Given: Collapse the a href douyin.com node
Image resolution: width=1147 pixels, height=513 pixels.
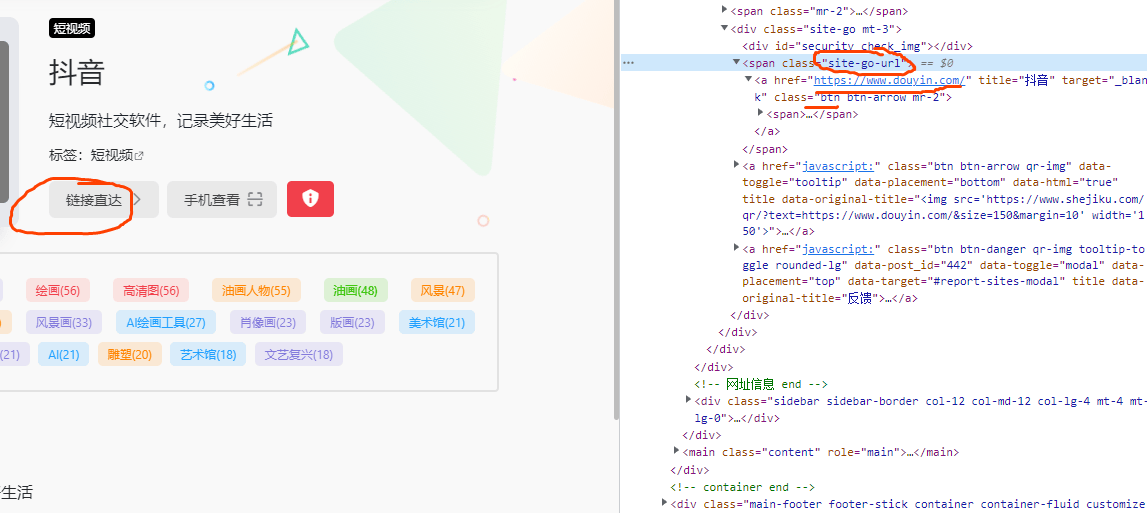Looking at the screenshot, I should pyautogui.click(x=748, y=80).
